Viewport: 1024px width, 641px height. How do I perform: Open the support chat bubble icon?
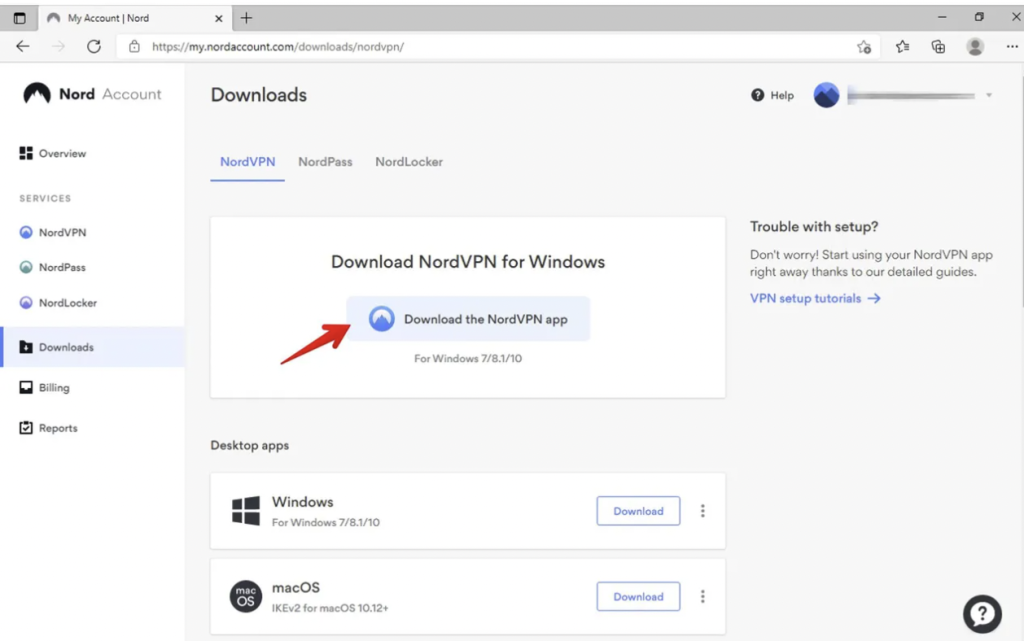click(x=982, y=612)
